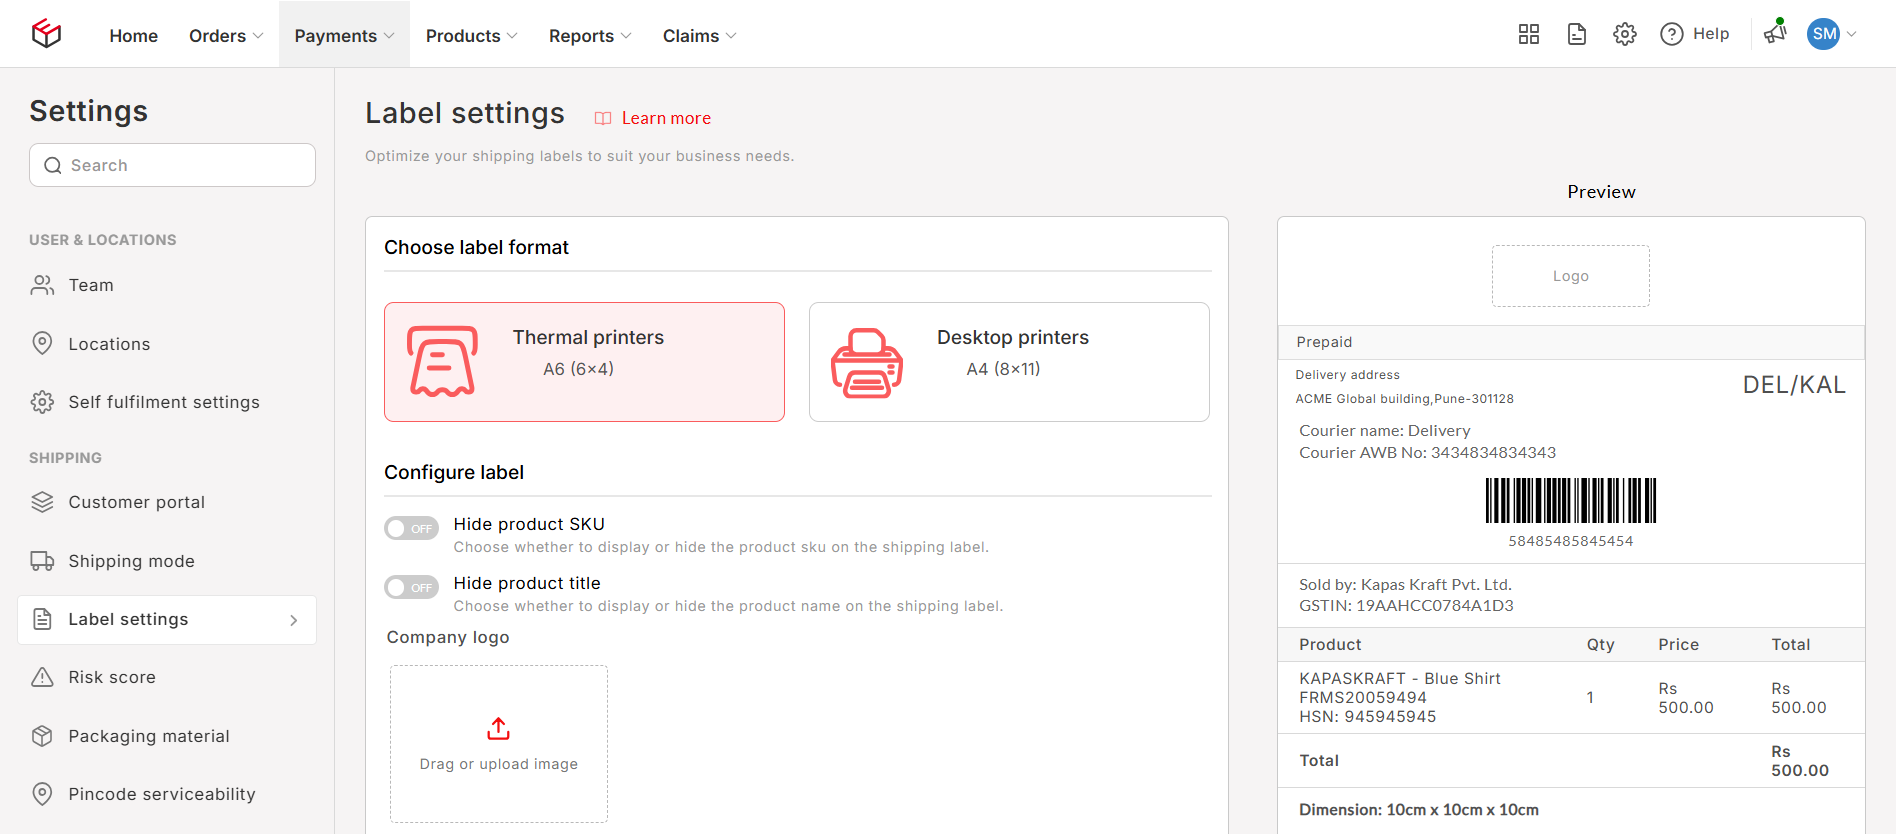Open Packaging material settings
This screenshot has height=834, width=1896.
[148, 736]
